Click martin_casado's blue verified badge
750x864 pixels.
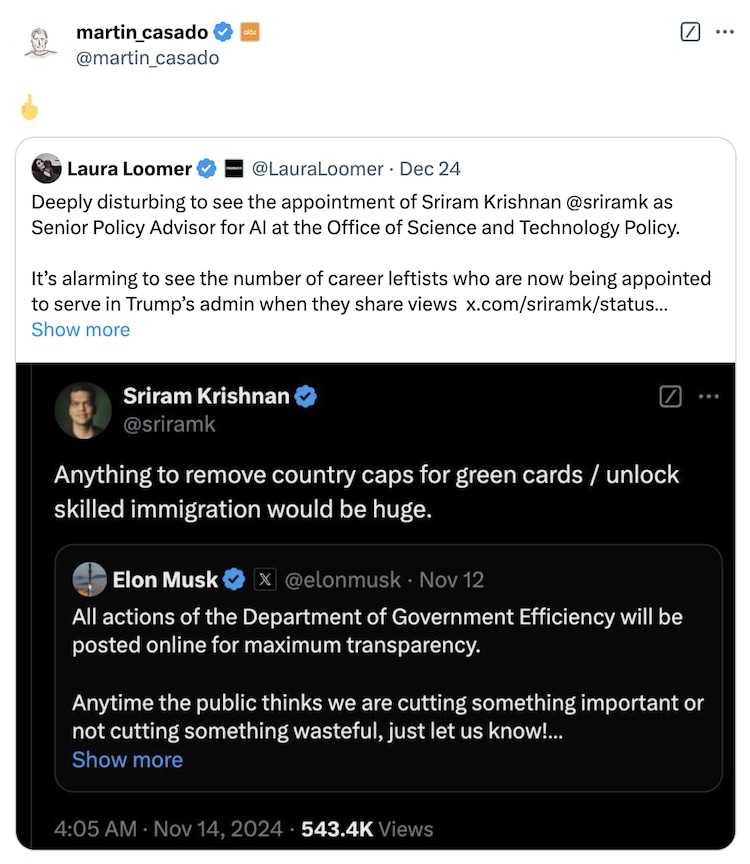point(224,32)
